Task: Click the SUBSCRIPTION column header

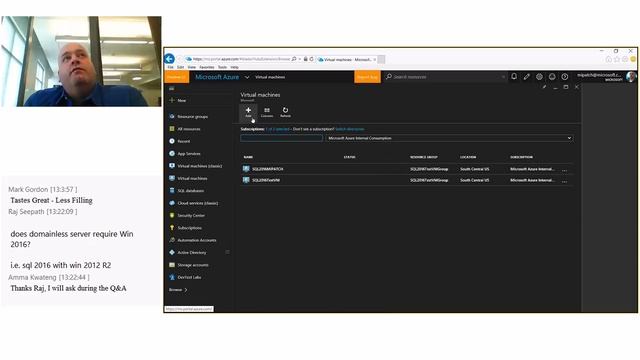Action: [521, 157]
